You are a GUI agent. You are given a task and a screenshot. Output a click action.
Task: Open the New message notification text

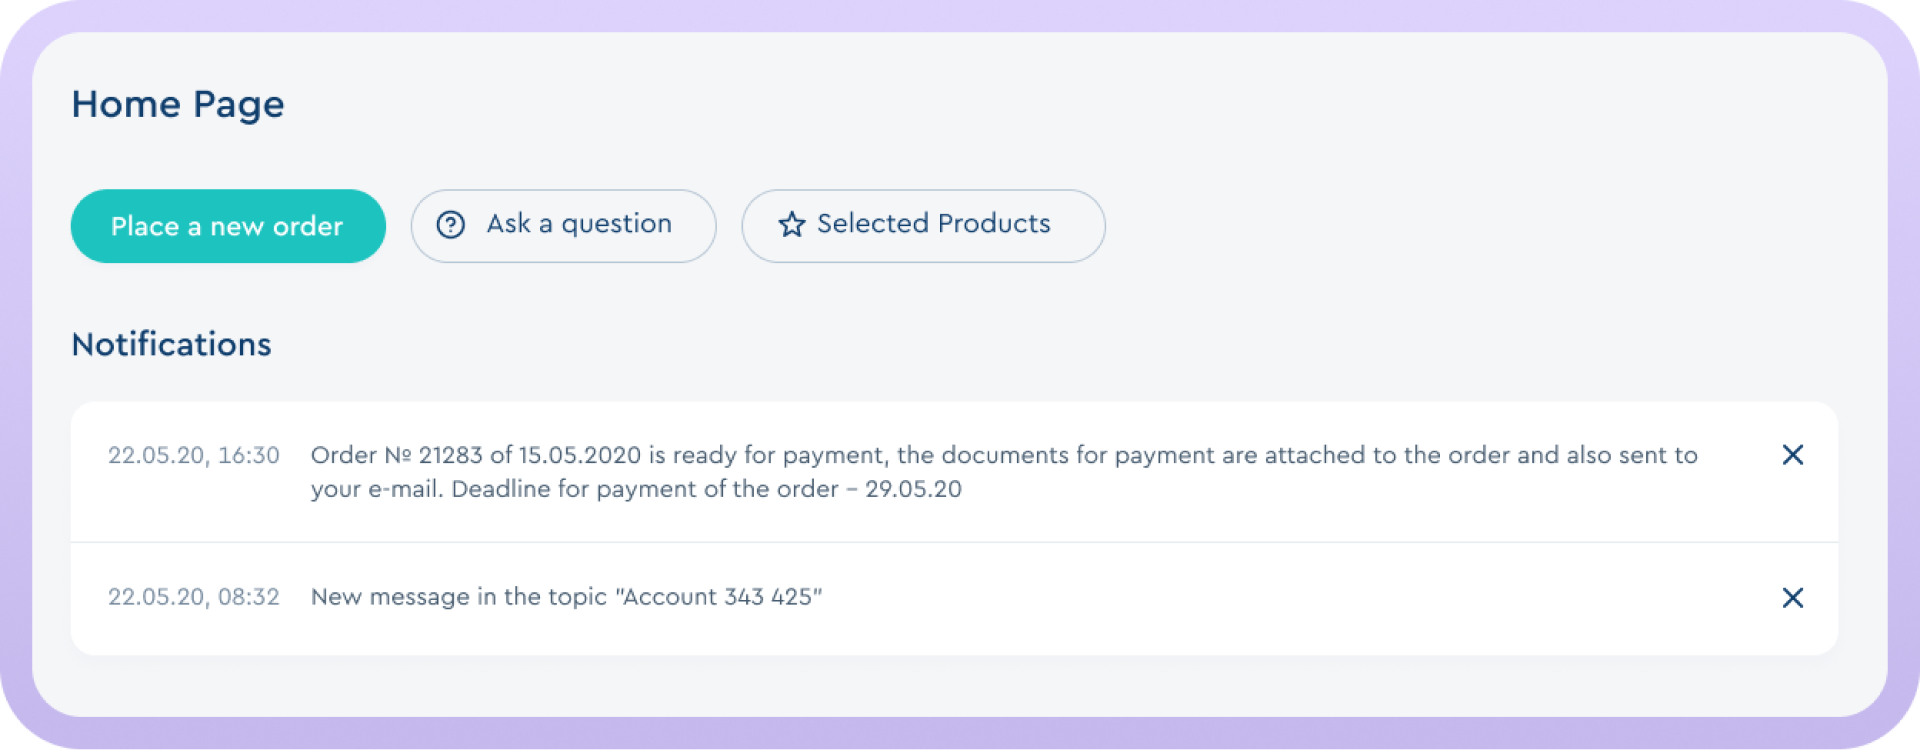(x=566, y=597)
